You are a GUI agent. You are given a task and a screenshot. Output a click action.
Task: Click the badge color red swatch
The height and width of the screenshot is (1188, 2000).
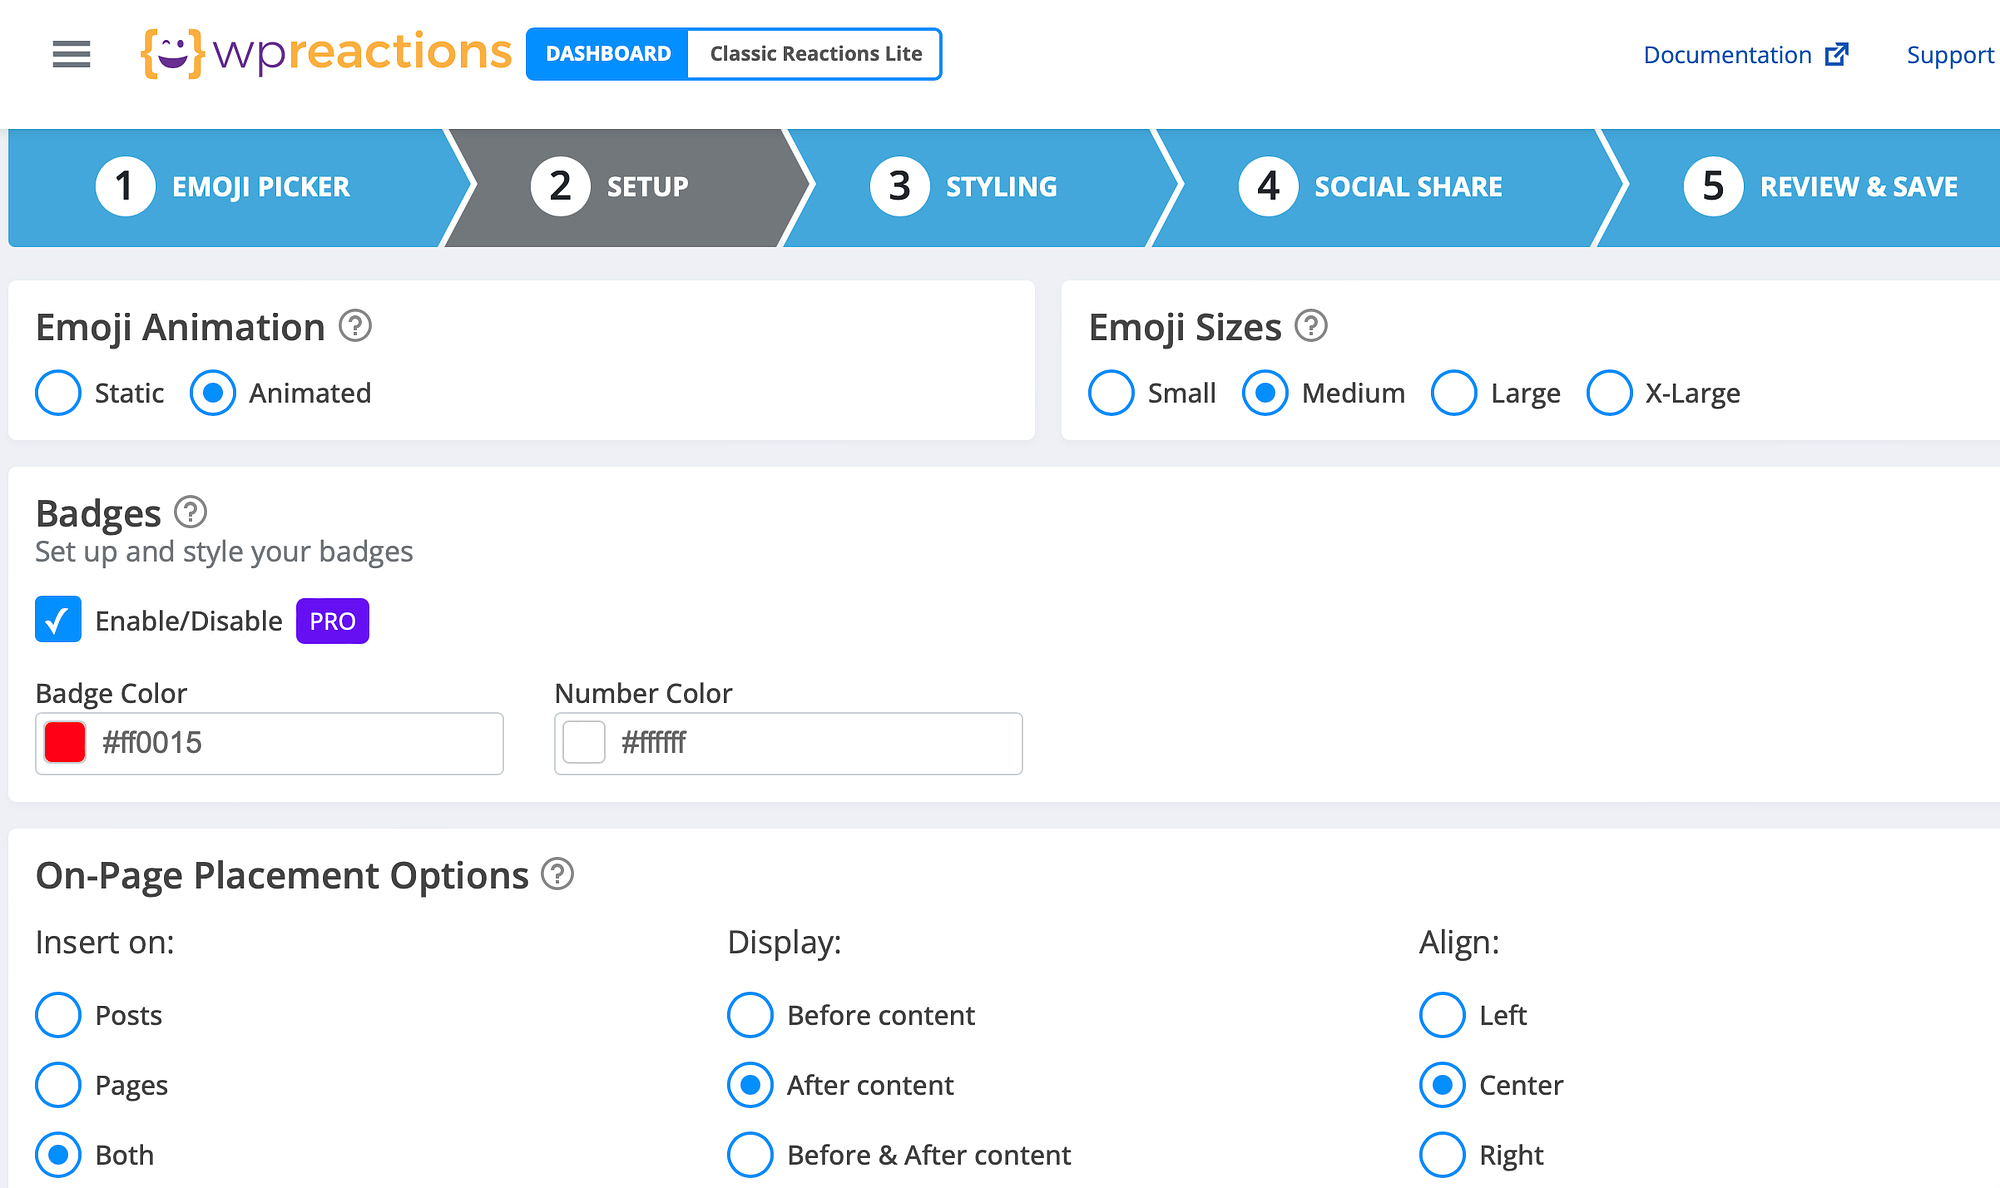64,741
